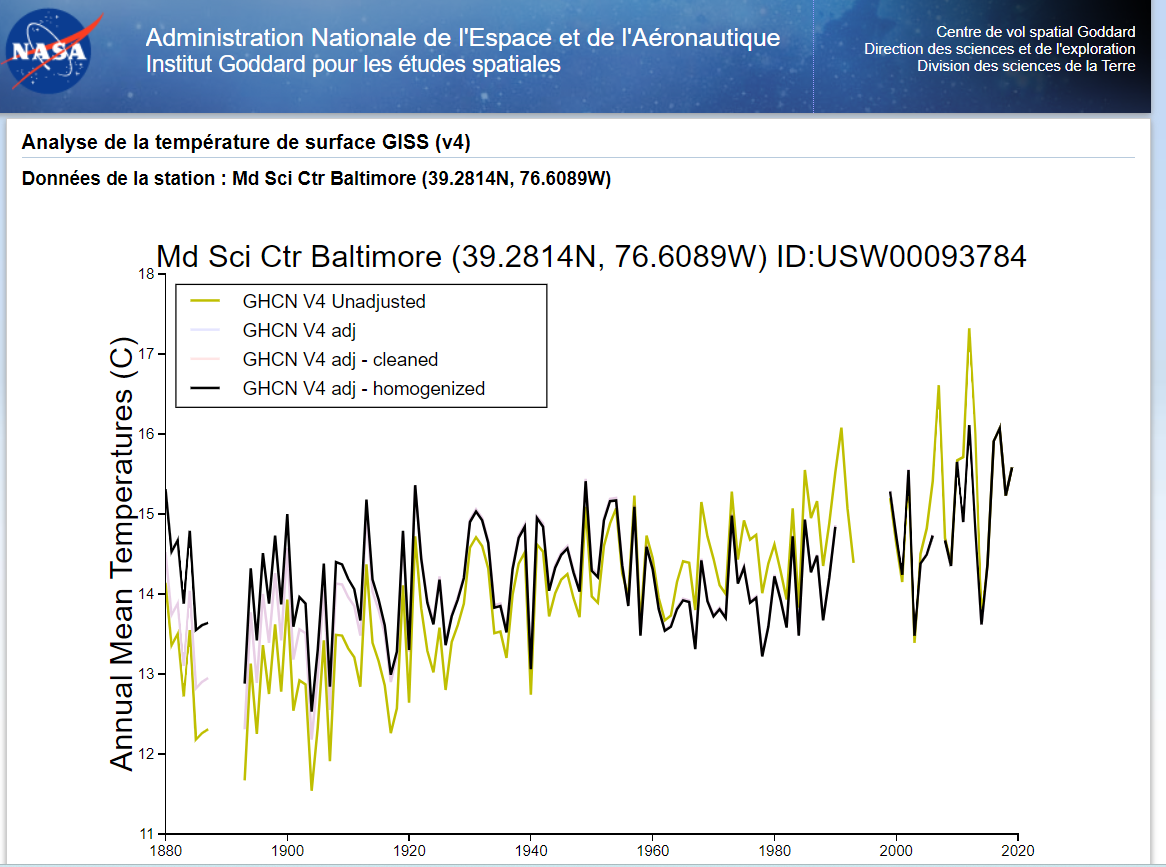
Task: Click the highest unadjusted peak above 17 °C
Action: [x=969, y=329]
